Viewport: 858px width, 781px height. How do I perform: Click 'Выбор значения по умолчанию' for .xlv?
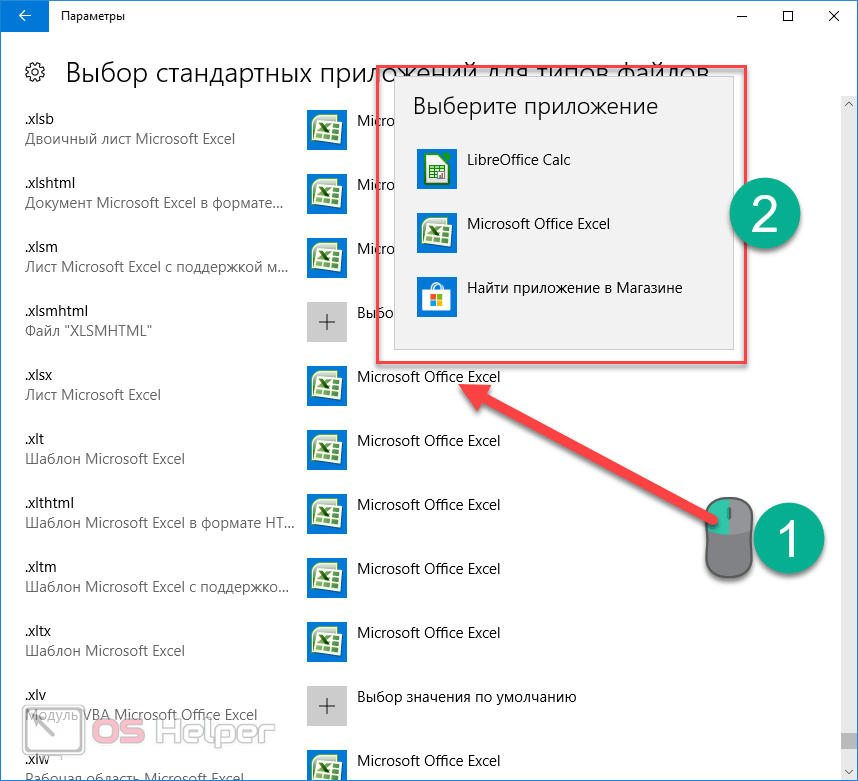pyautogui.click(x=467, y=697)
